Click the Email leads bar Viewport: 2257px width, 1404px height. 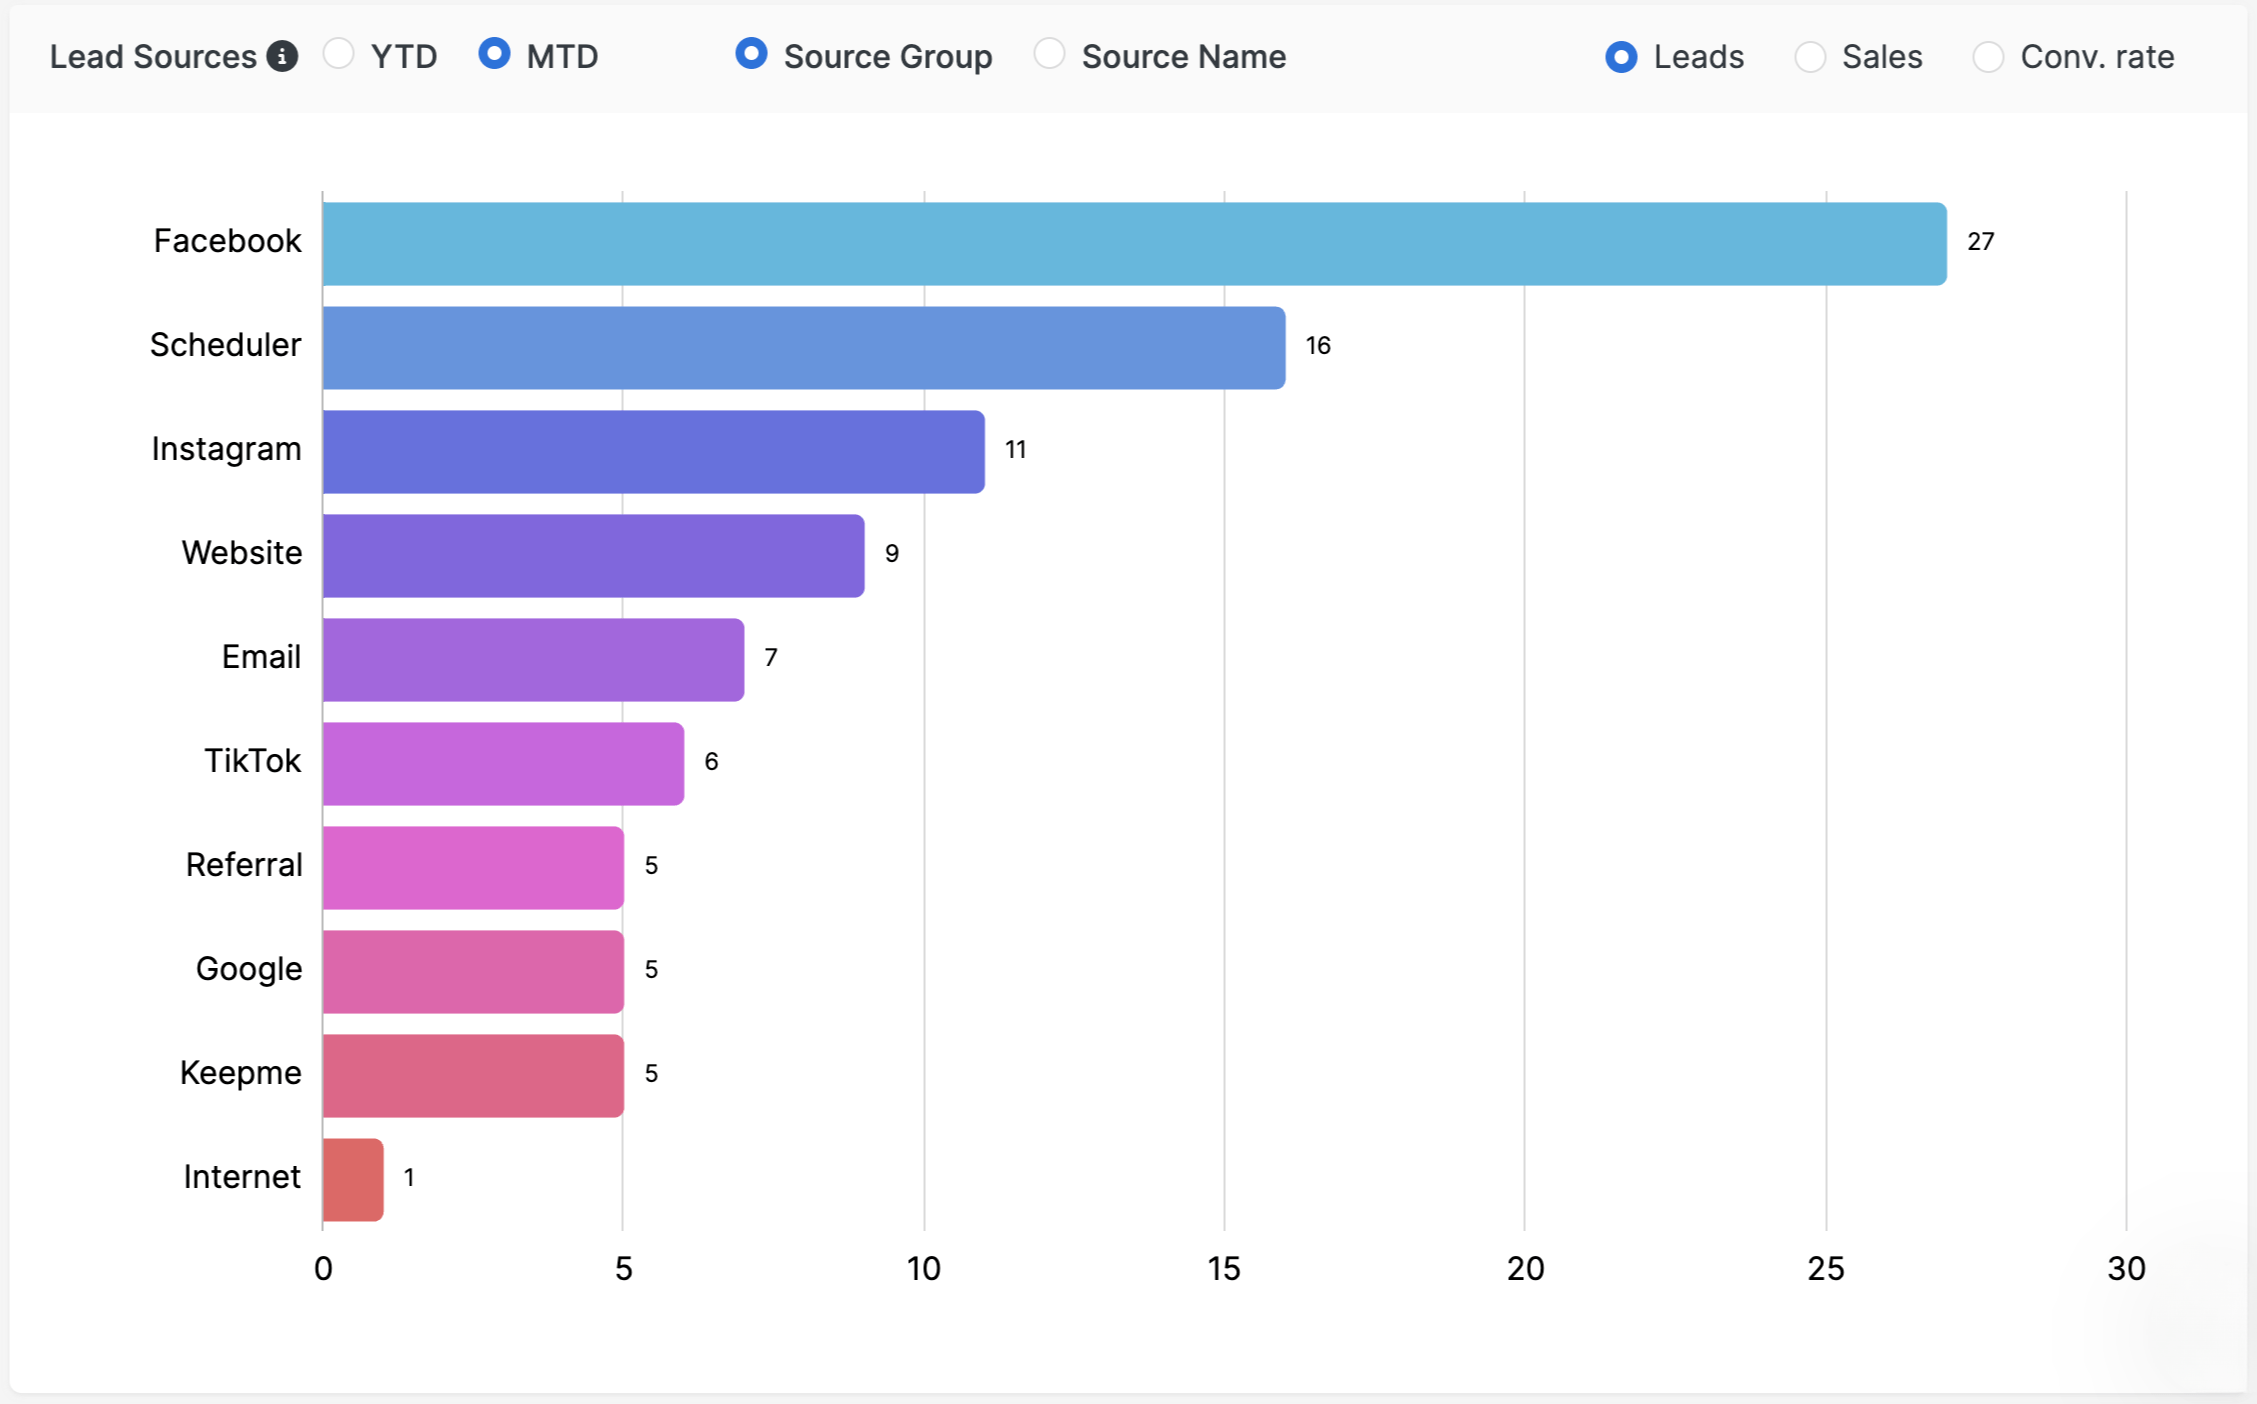(533, 660)
